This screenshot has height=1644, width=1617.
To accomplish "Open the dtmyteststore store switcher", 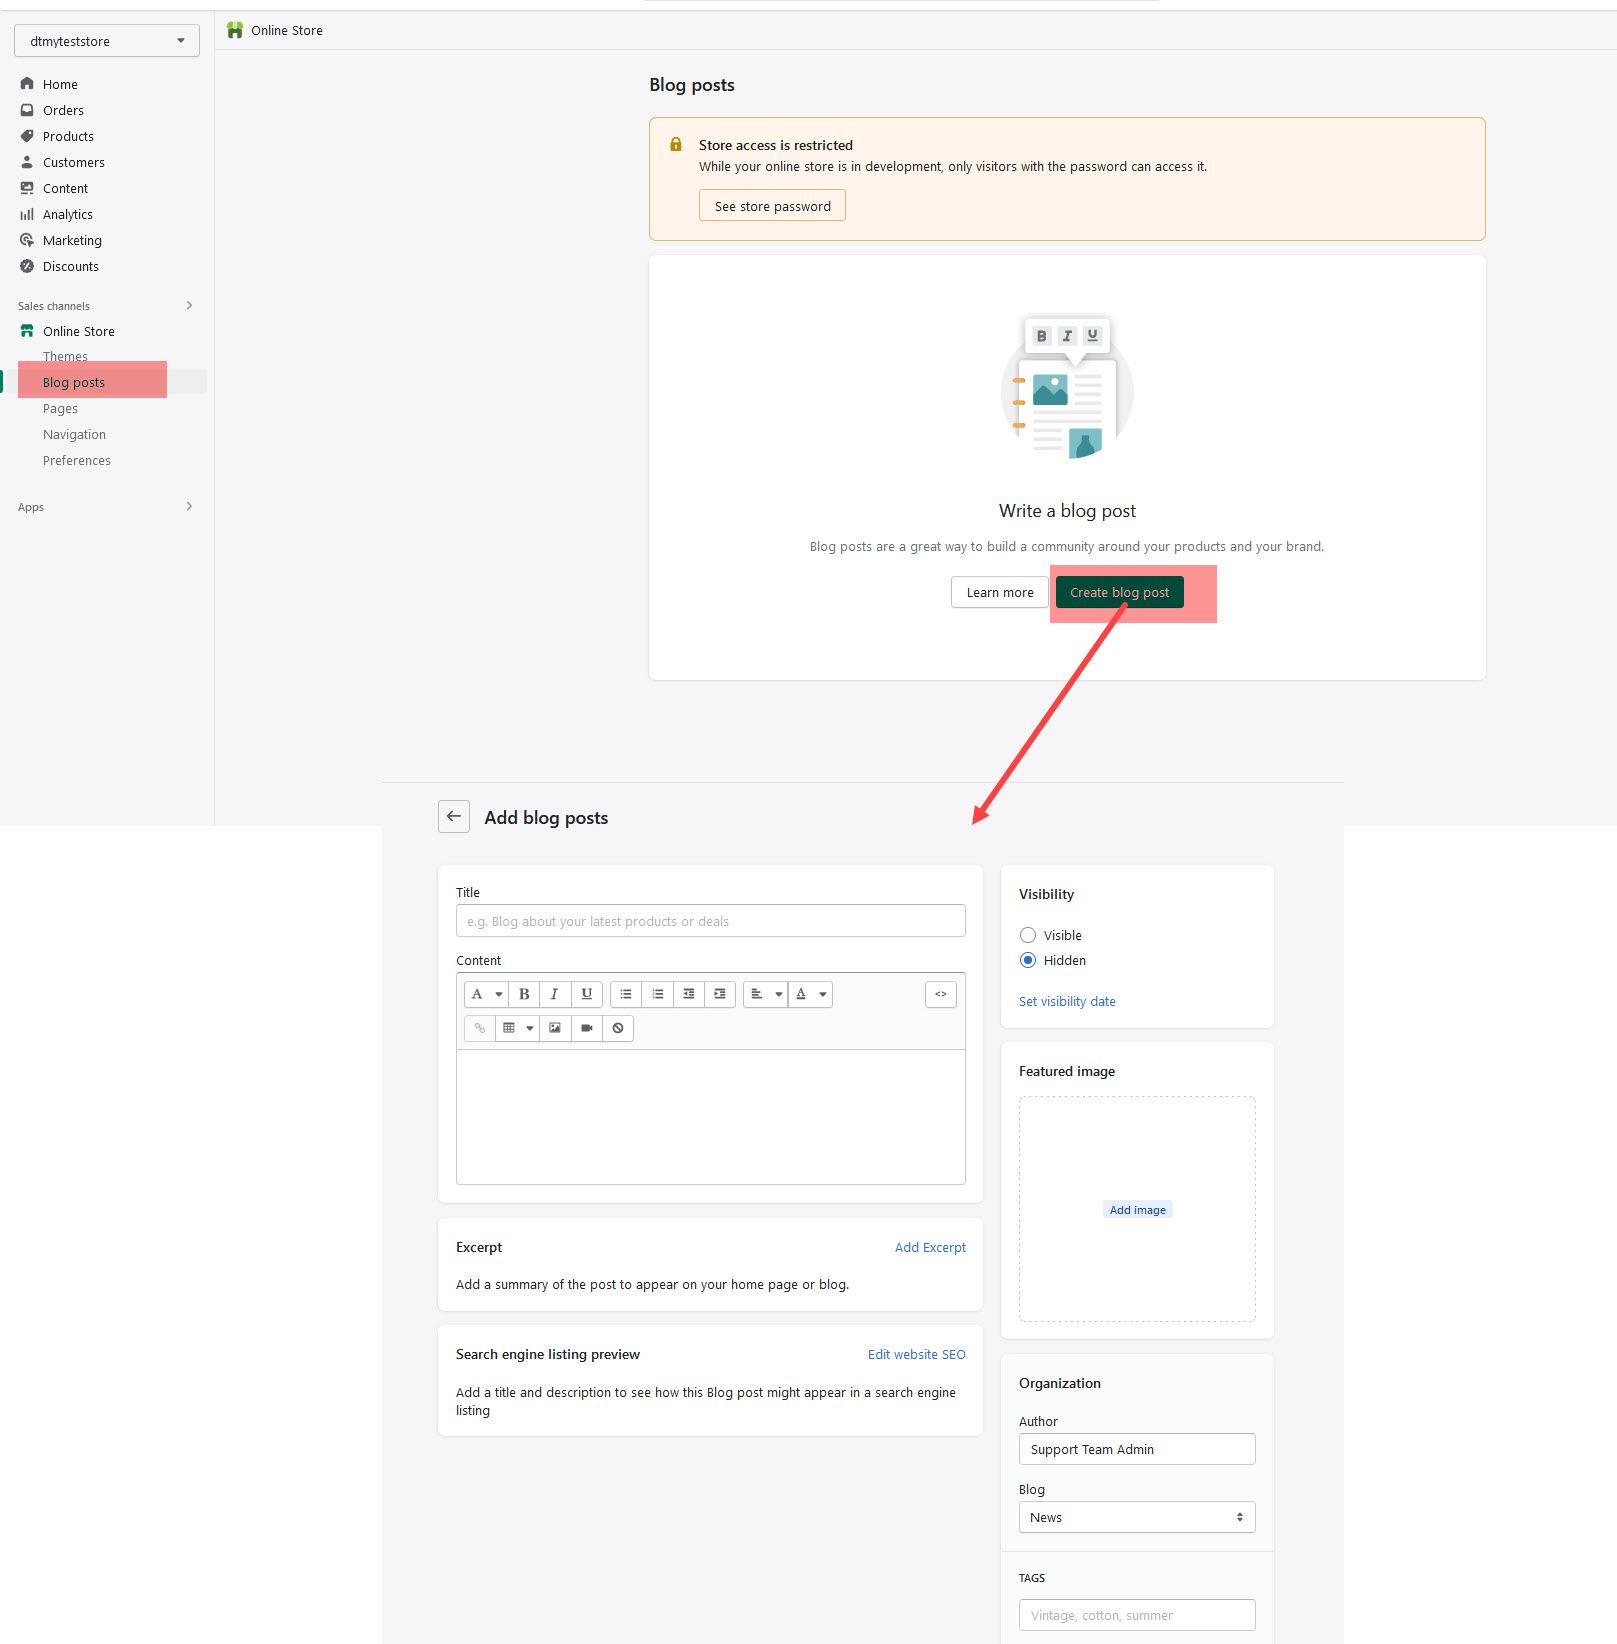I will click(106, 41).
